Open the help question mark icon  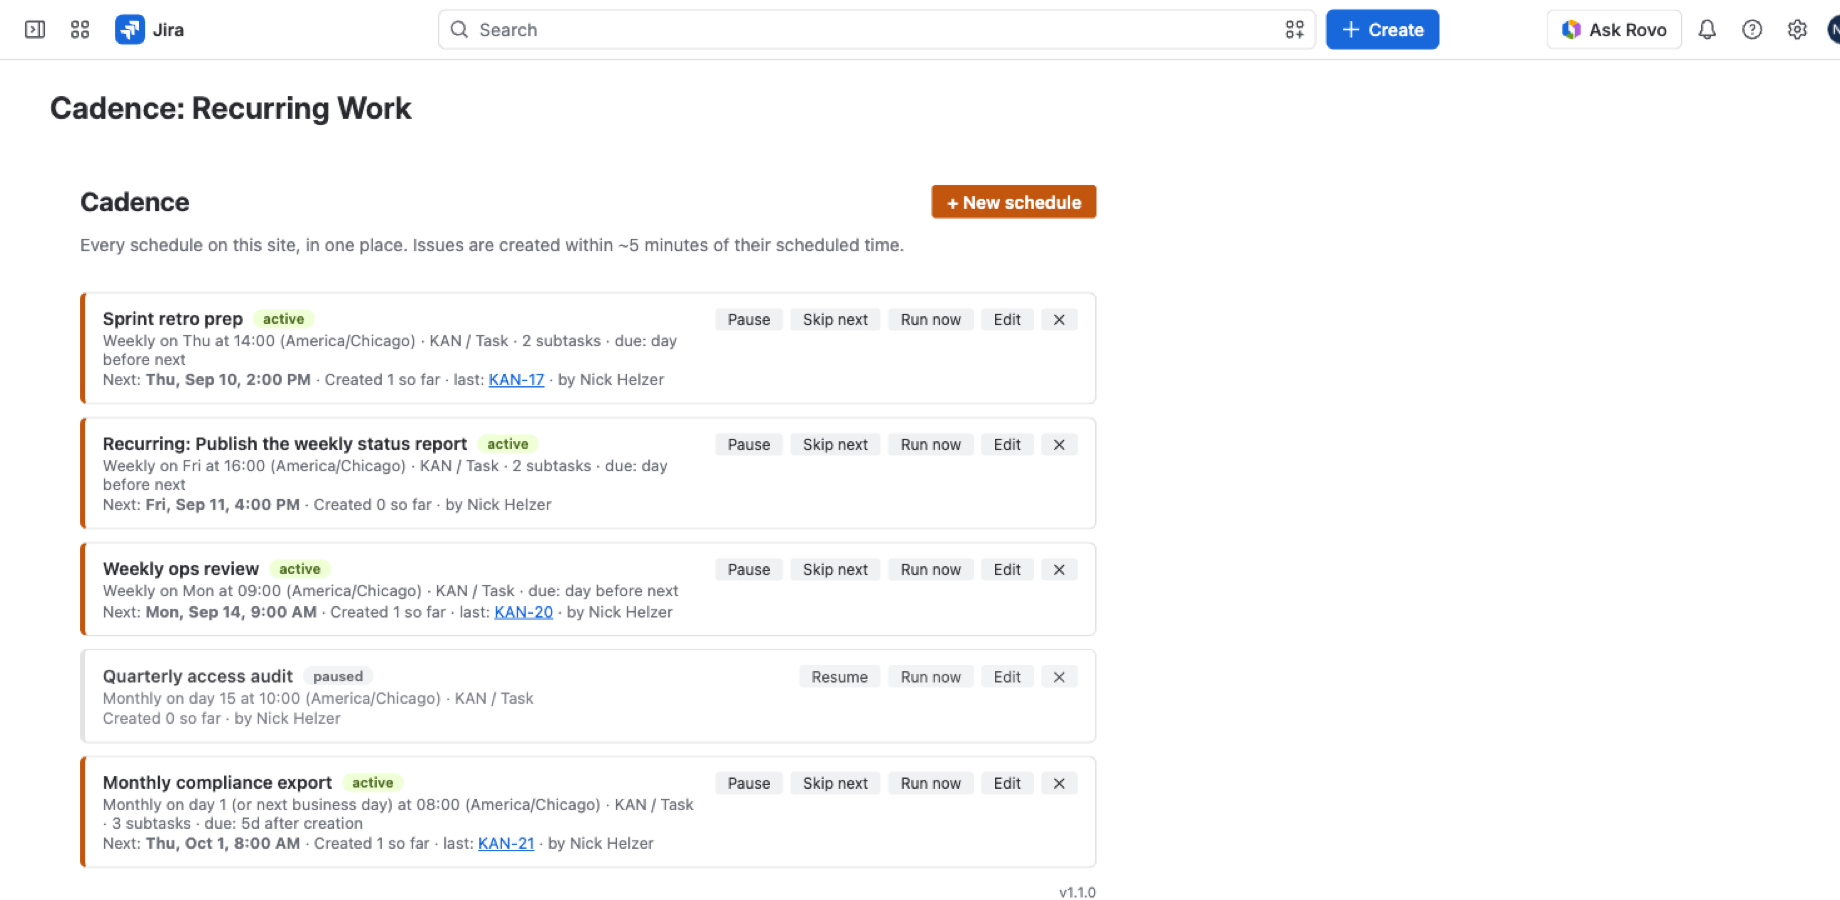tap(1752, 30)
